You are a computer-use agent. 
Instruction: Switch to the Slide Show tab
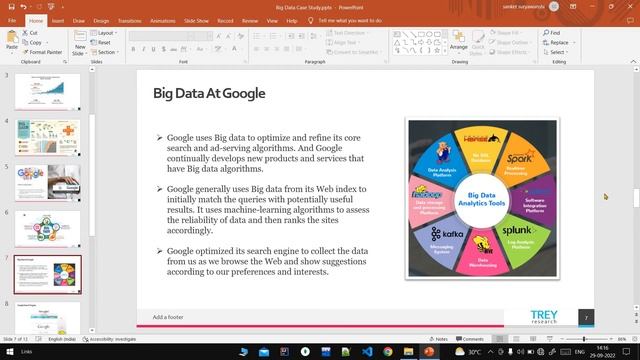pos(196,20)
